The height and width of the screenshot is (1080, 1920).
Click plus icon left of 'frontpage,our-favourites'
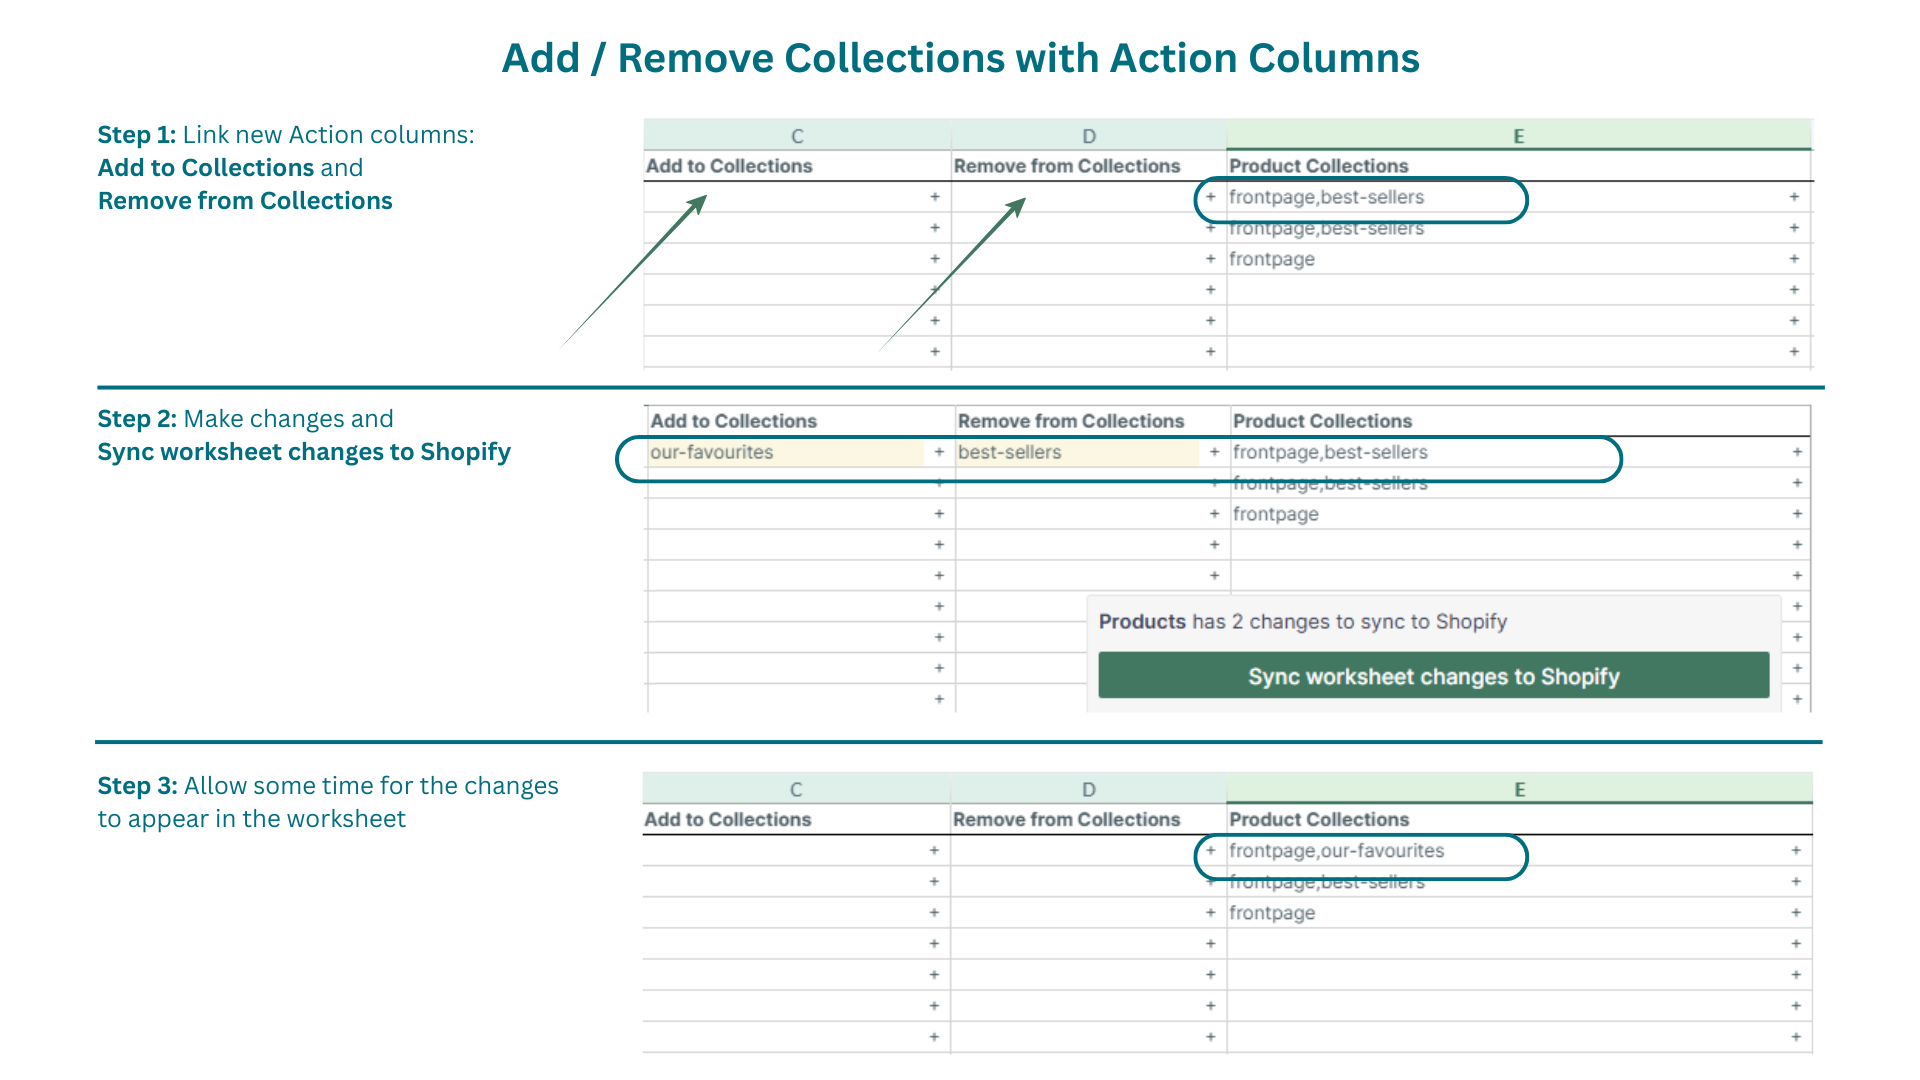click(x=1210, y=851)
